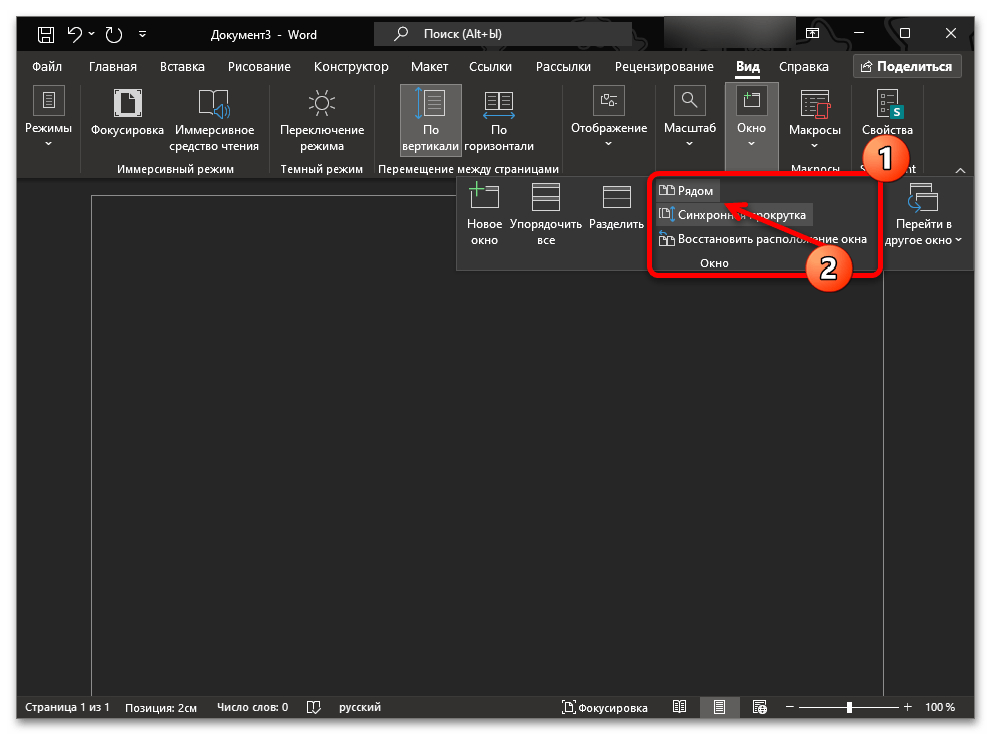Image resolution: width=991 pixels, height=735 pixels.
Task: Expand the Modes (Режимы) dropdown
Action: [48, 120]
